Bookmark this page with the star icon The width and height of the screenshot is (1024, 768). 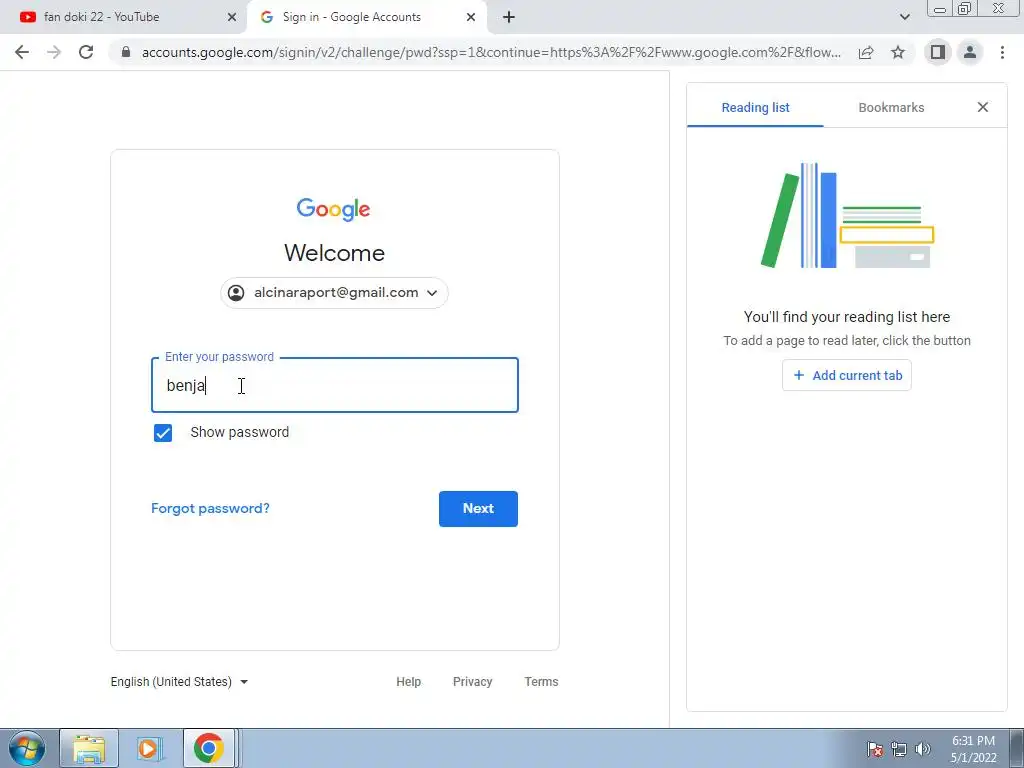tap(898, 52)
